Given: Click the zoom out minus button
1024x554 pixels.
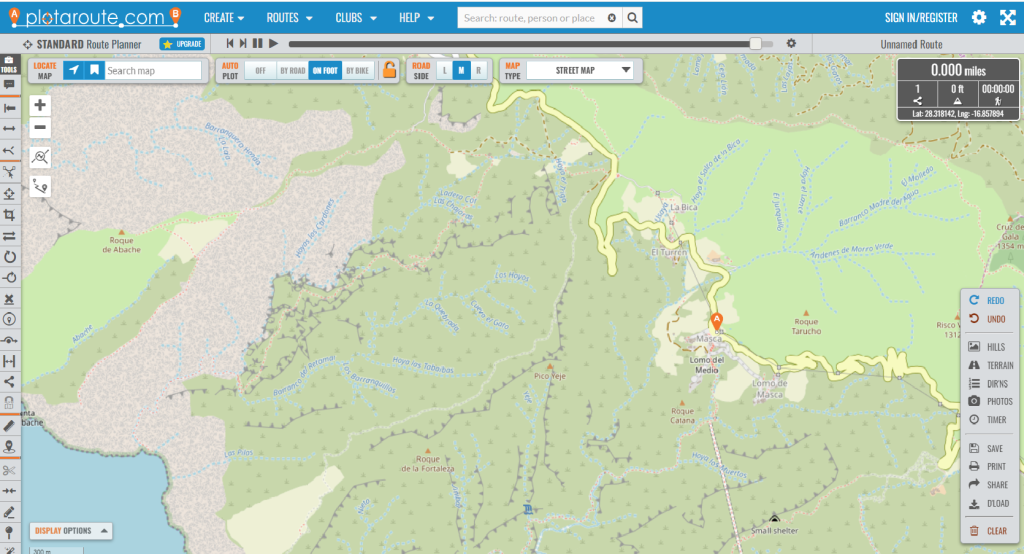Looking at the screenshot, I should [40, 127].
